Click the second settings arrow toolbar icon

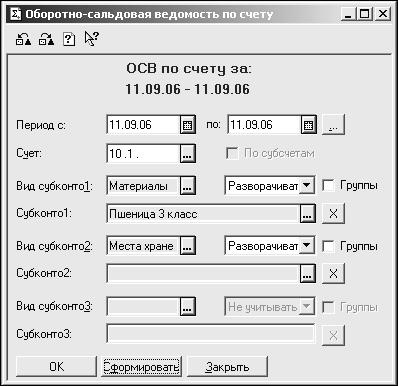click(x=46, y=40)
